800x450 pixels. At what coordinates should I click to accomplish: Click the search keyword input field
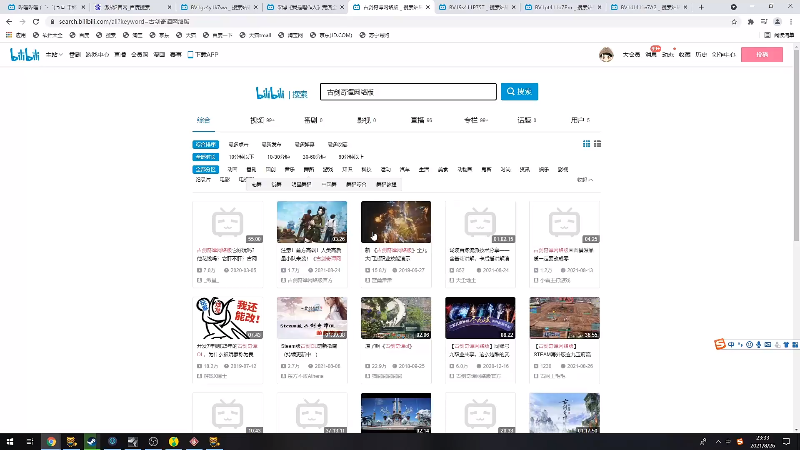(x=408, y=92)
